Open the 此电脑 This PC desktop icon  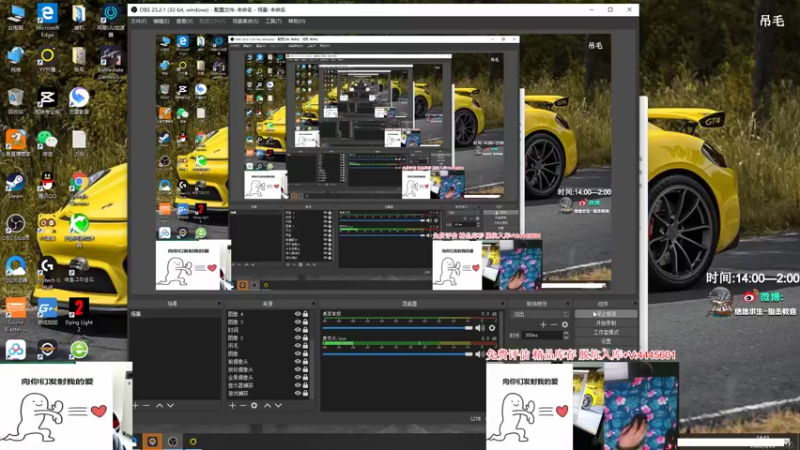pos(15,17)
